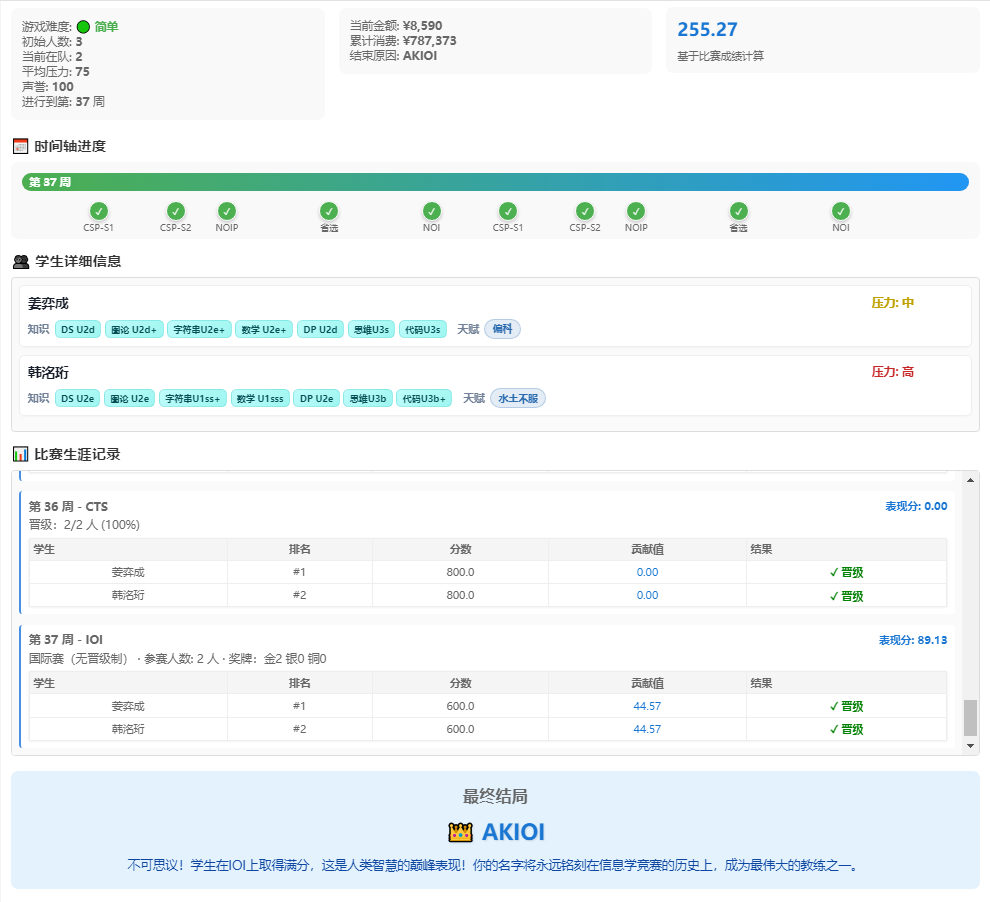Screen dimensions: 990x902
Task: Click the 第 37 周 progress bar
Action: (x=495, y=182)
